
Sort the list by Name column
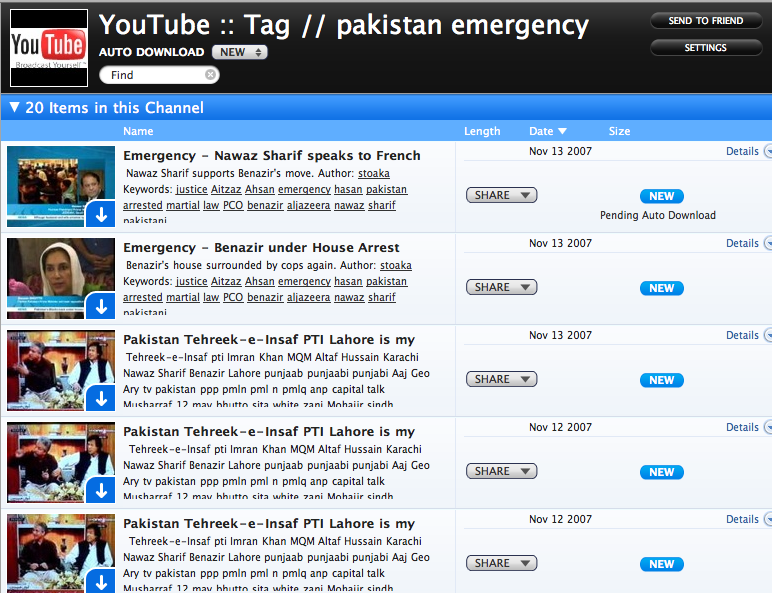point(138,131)
